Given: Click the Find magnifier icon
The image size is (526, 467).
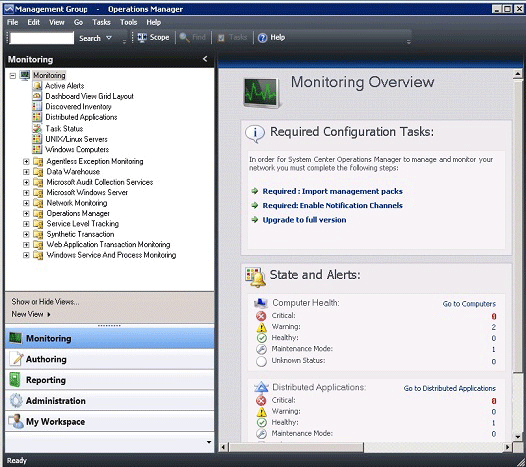Looking at the screenshot, I should point(184,38).
